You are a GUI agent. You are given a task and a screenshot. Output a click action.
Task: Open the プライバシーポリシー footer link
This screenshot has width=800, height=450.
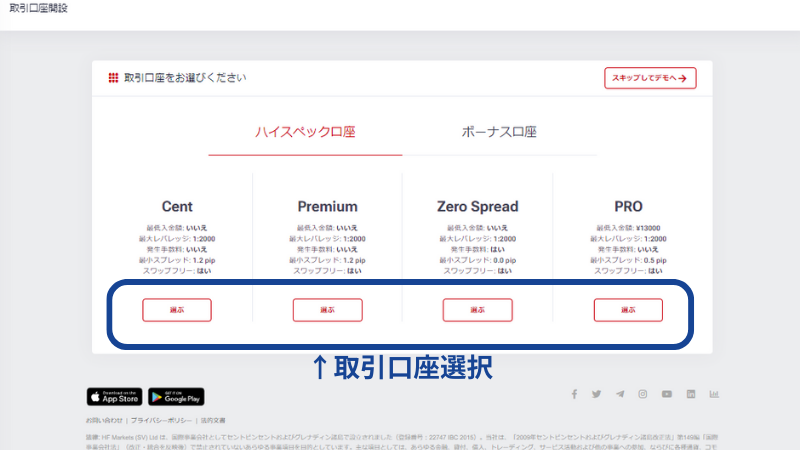160,421
